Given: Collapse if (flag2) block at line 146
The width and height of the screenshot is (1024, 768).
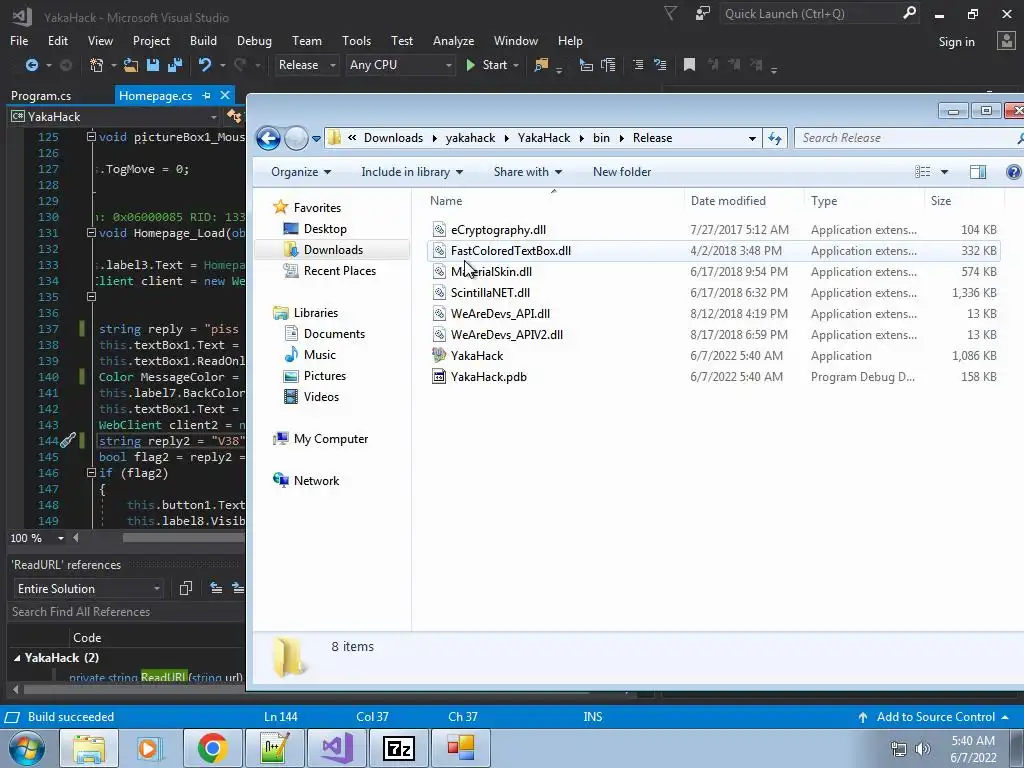Looking at the screenshot, I should pyautogui.click(x=91, y=473).
